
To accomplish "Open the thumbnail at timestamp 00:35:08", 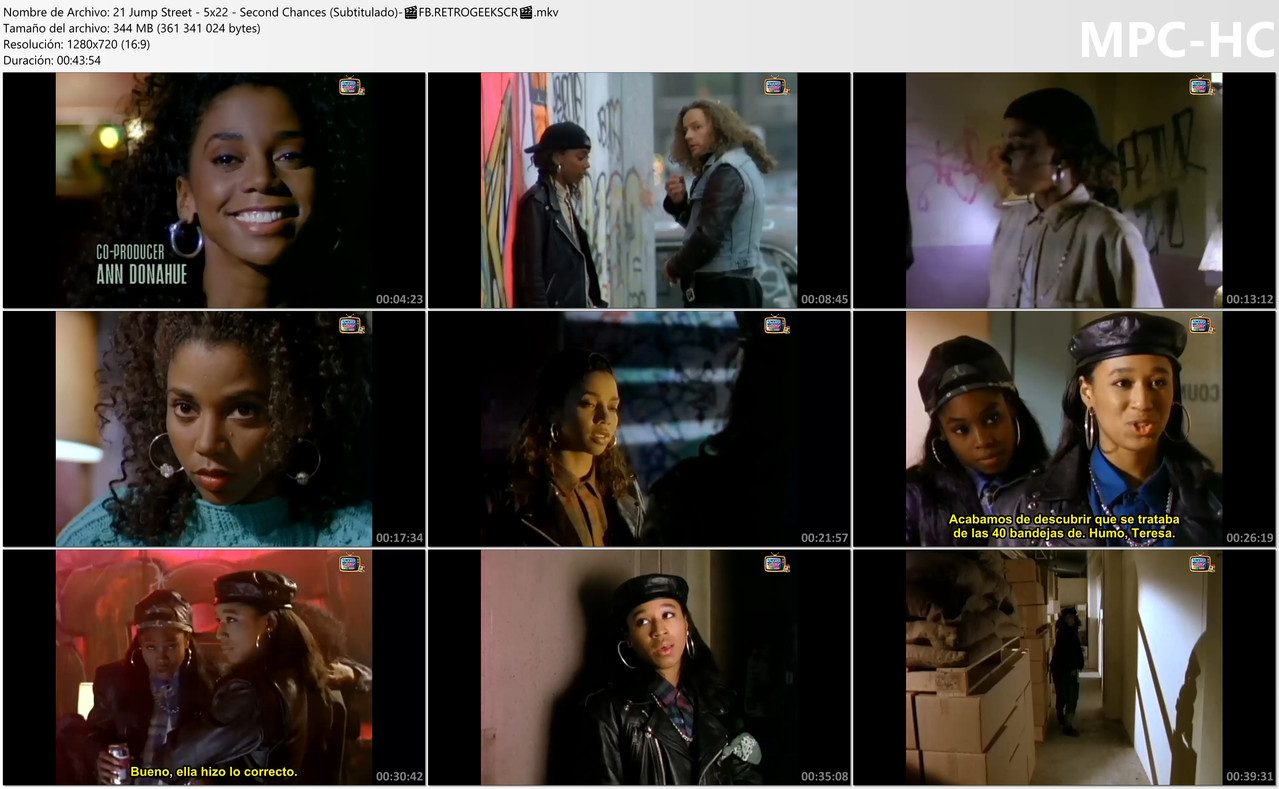I will pos(639,666).
